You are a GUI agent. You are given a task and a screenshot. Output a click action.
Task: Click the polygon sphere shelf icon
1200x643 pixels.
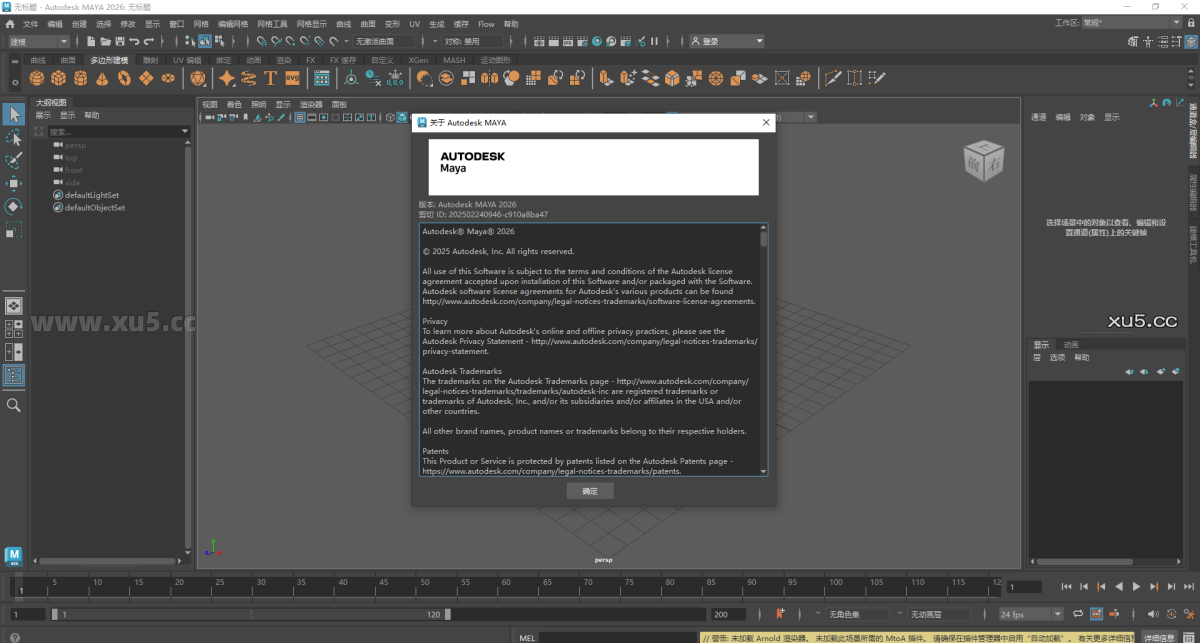(x=37, y=78)
